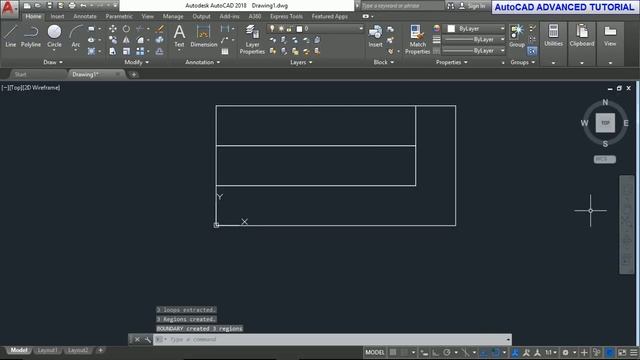Image resolution: width=640 pixels, height=360 pixels.
Task: Click the Object Color wheel icon
Action: coord(436,29)
